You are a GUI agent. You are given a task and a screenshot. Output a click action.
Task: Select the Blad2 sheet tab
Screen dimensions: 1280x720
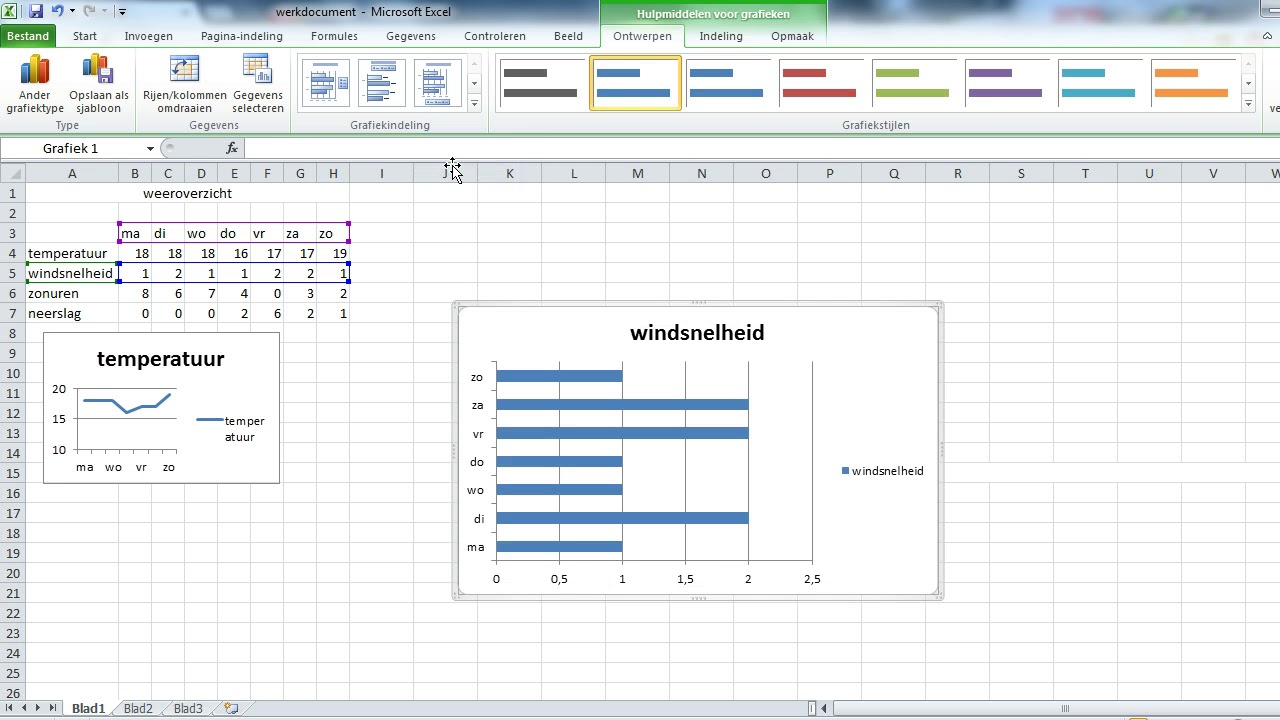pos(138,708)
